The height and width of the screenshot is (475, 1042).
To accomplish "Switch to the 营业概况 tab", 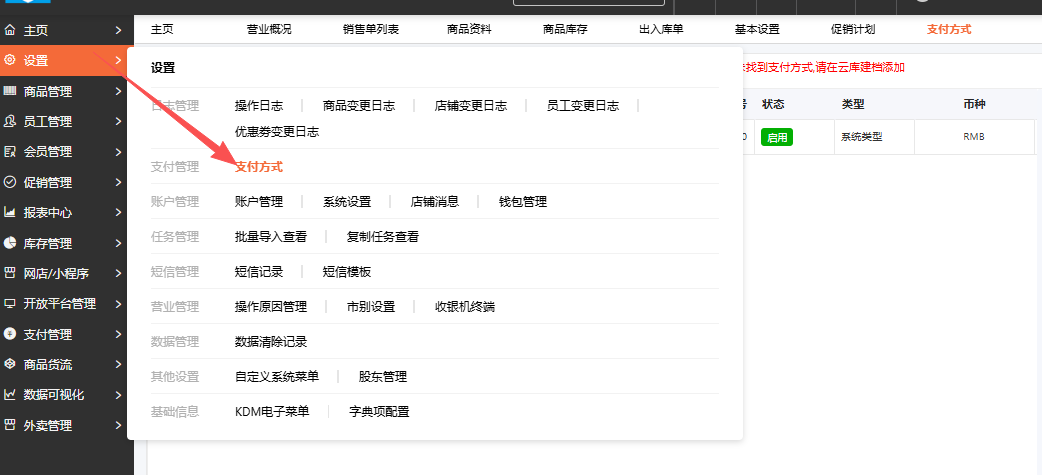I will click(x=269, y=29).
